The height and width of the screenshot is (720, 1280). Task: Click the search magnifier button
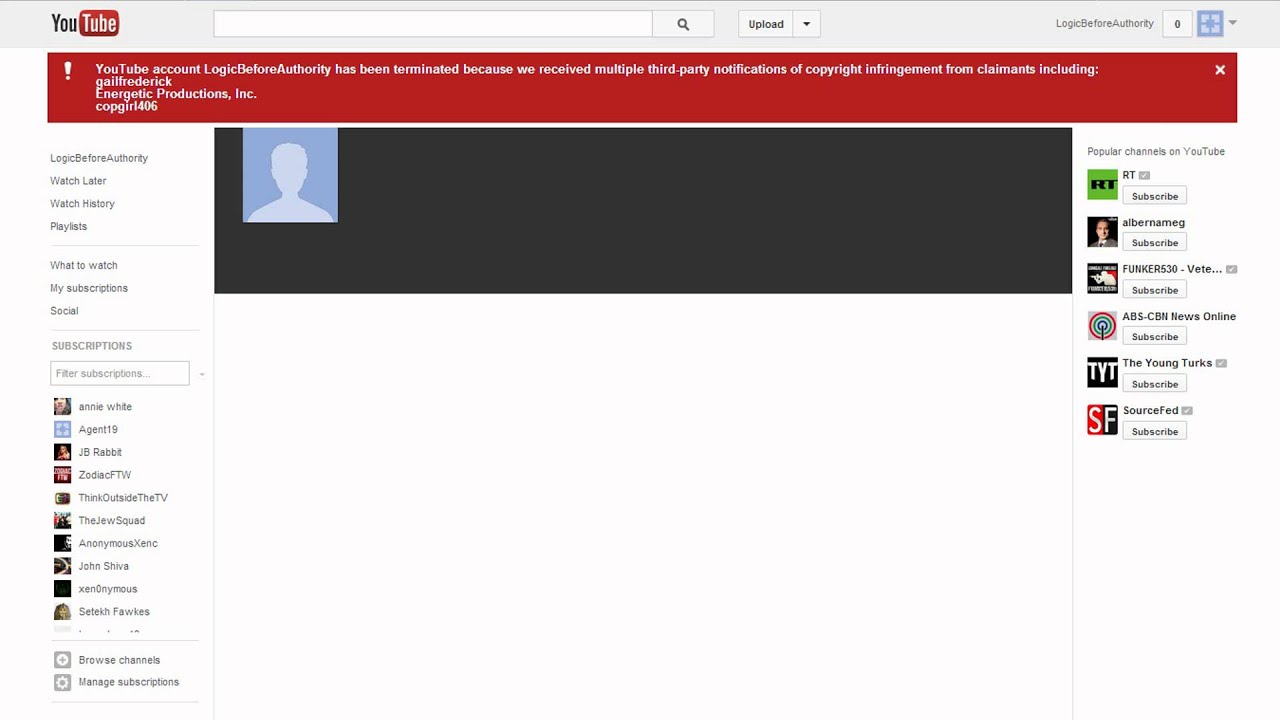(683, 24)
